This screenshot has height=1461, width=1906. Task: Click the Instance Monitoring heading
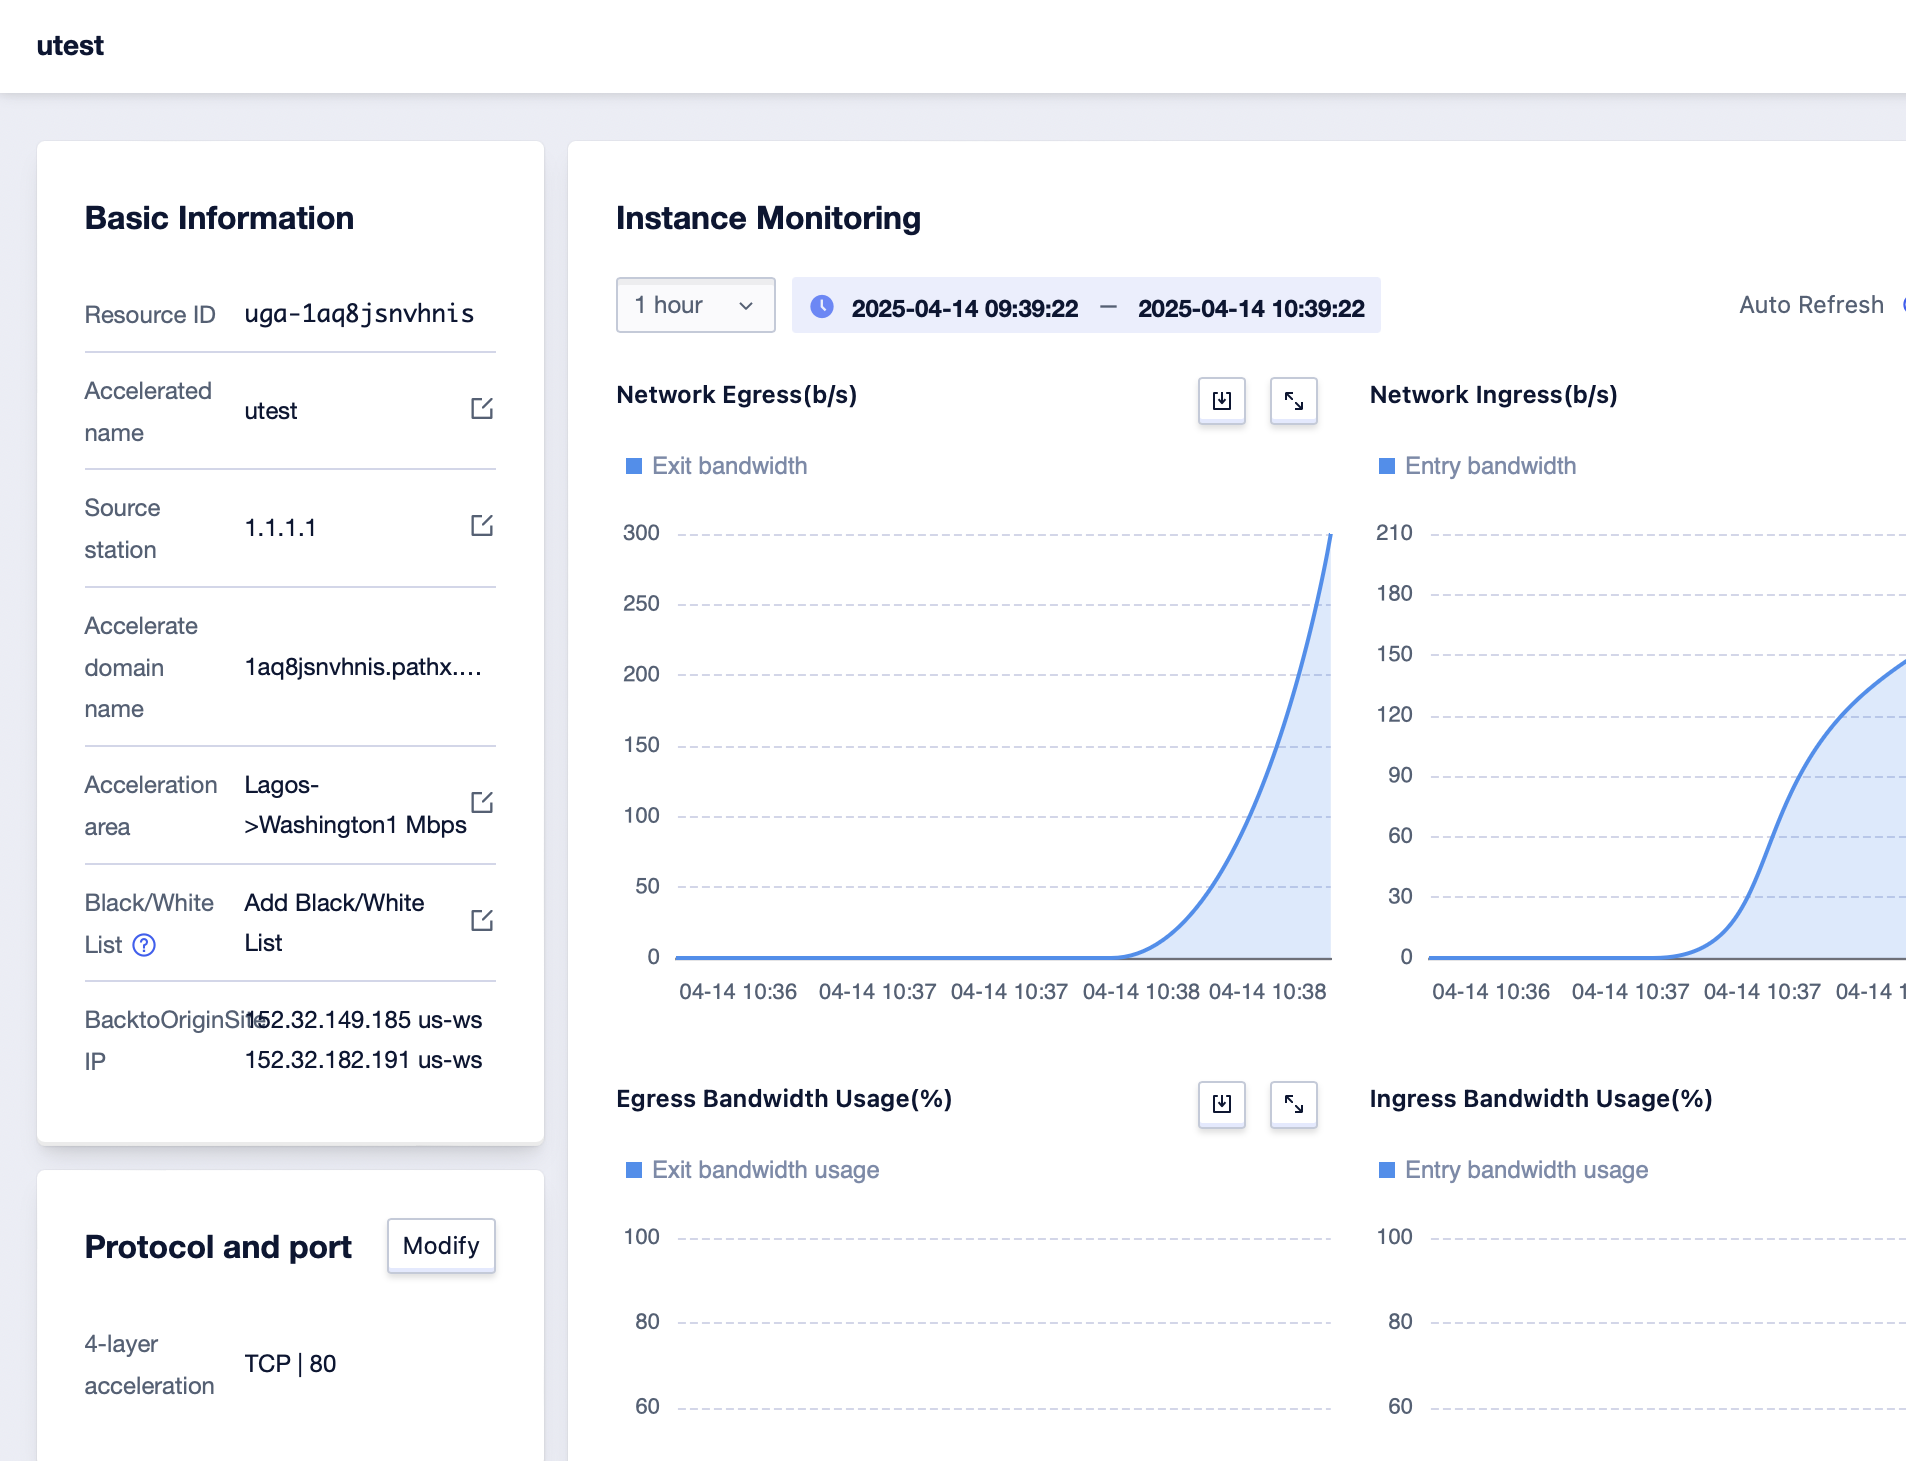pos(768,218)
